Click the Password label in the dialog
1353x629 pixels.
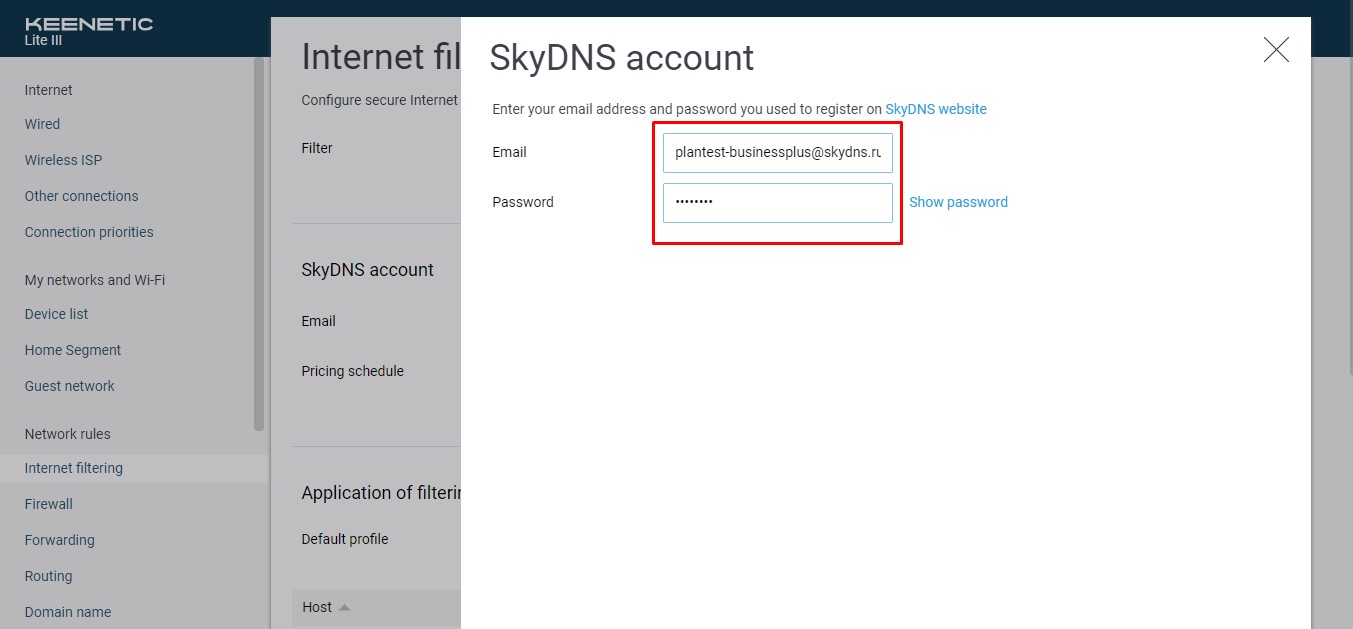[522, 202]
